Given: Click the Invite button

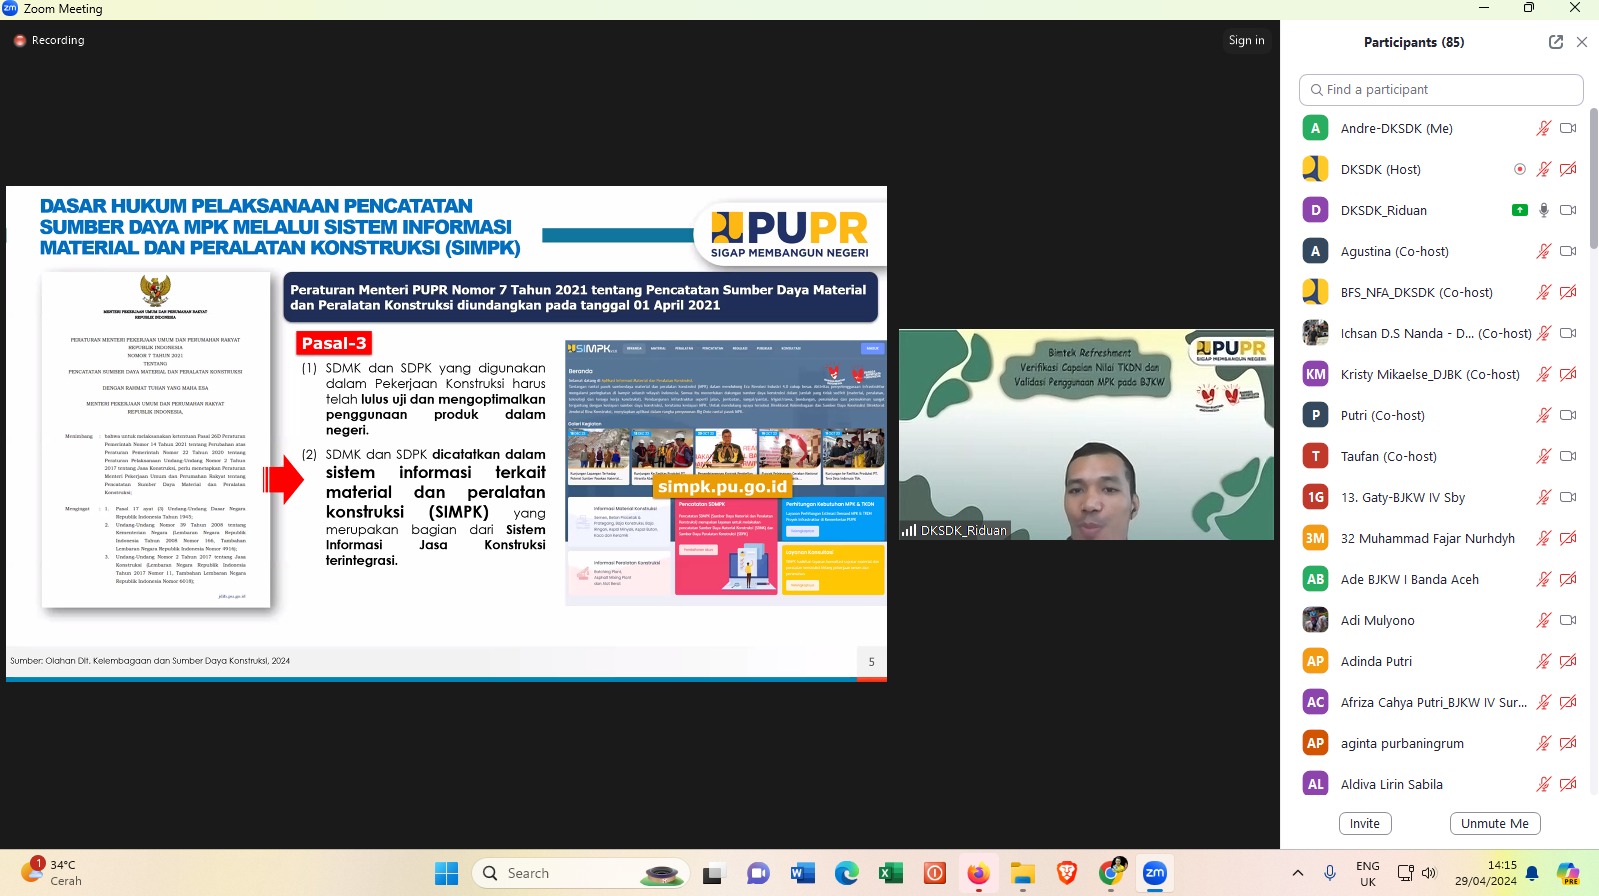Looking at the screenshot, I should (x=1365, y=823).
